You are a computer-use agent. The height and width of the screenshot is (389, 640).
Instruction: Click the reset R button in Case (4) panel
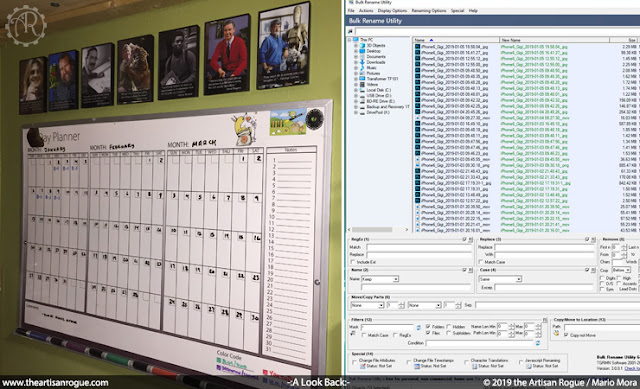[x=593, y=270]
